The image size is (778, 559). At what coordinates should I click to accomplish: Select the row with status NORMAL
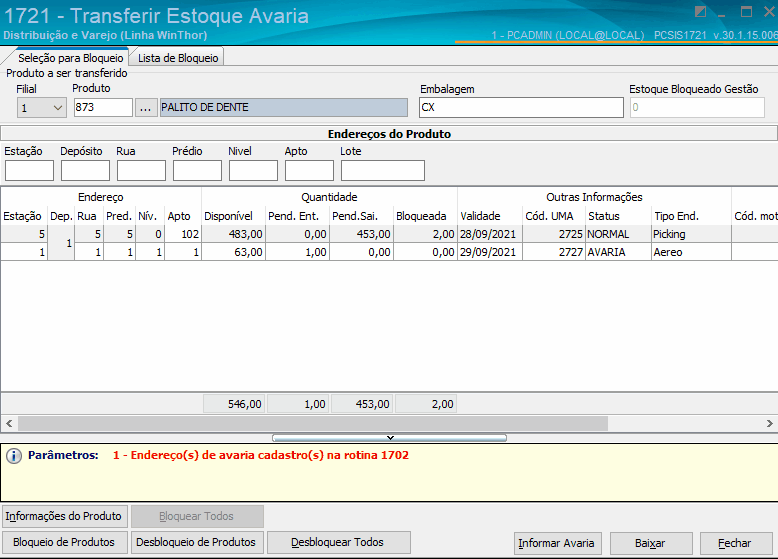point(389,234)
